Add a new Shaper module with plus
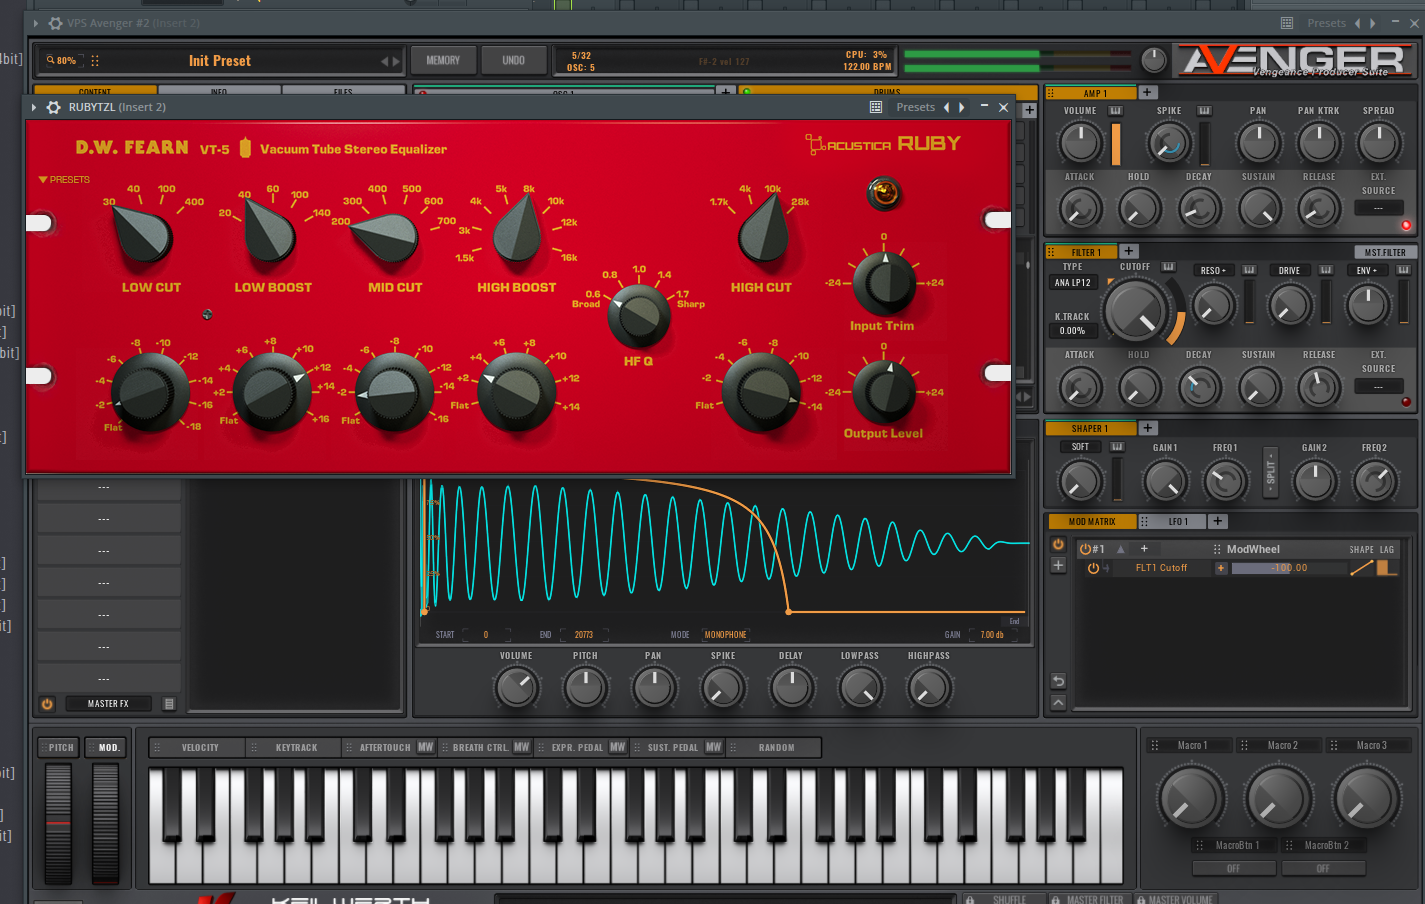The image size is (1425, 904). [x=1148, y=428]
